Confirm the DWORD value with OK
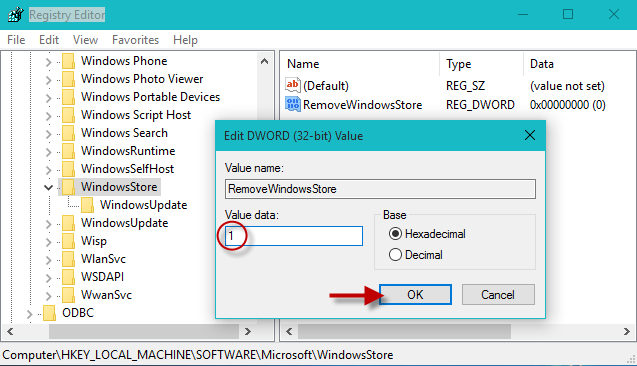 click(415, 294)
